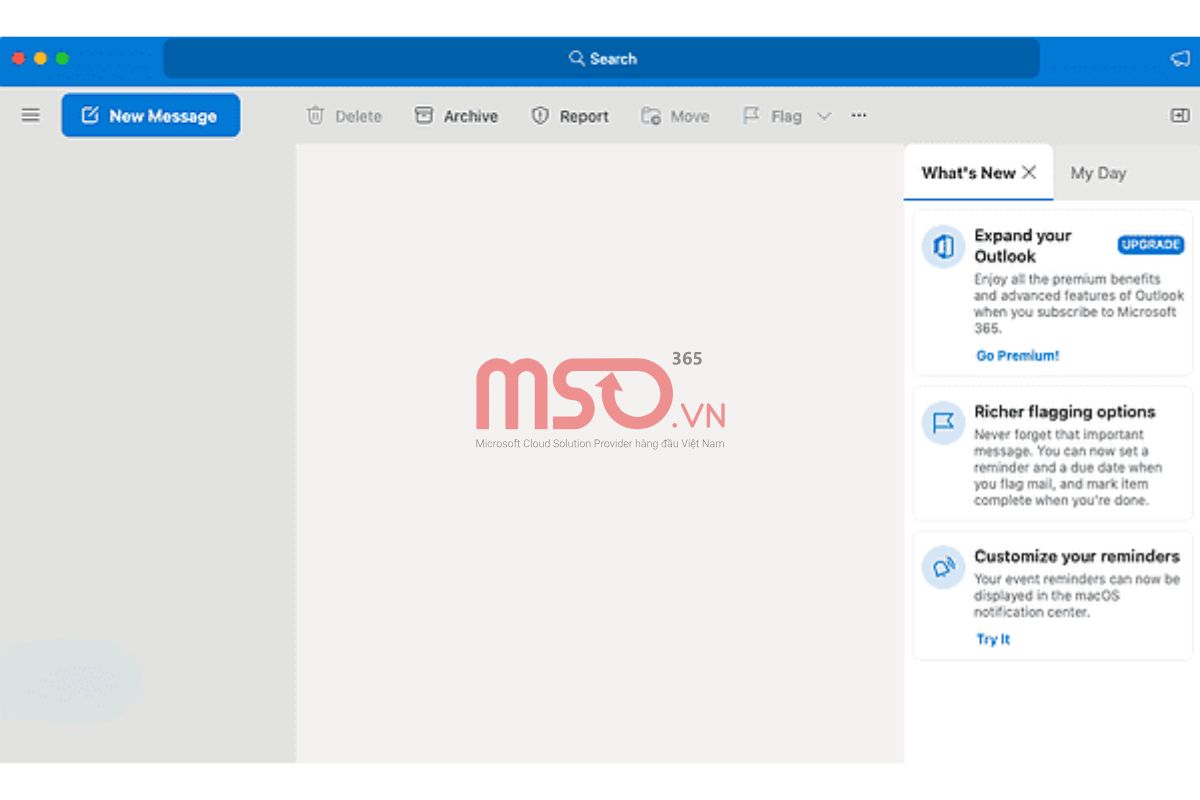
Task: Toggle the sidebar hamburger menu
Action: (31, 115)
